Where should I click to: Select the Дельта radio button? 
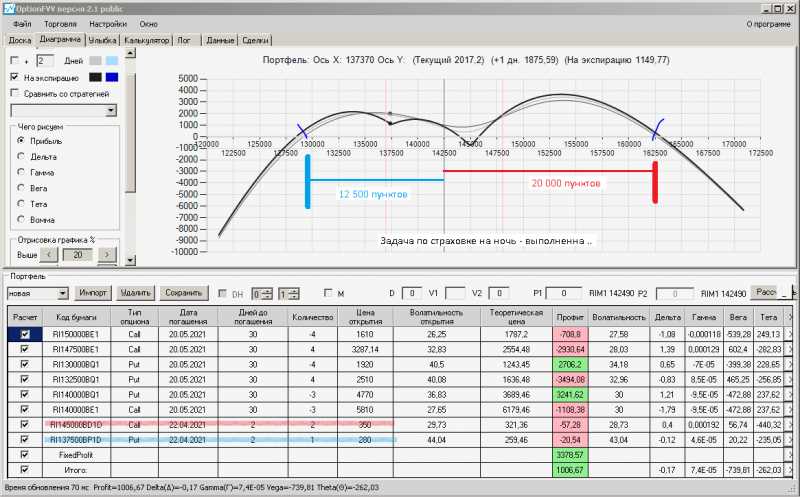point(21,156)
